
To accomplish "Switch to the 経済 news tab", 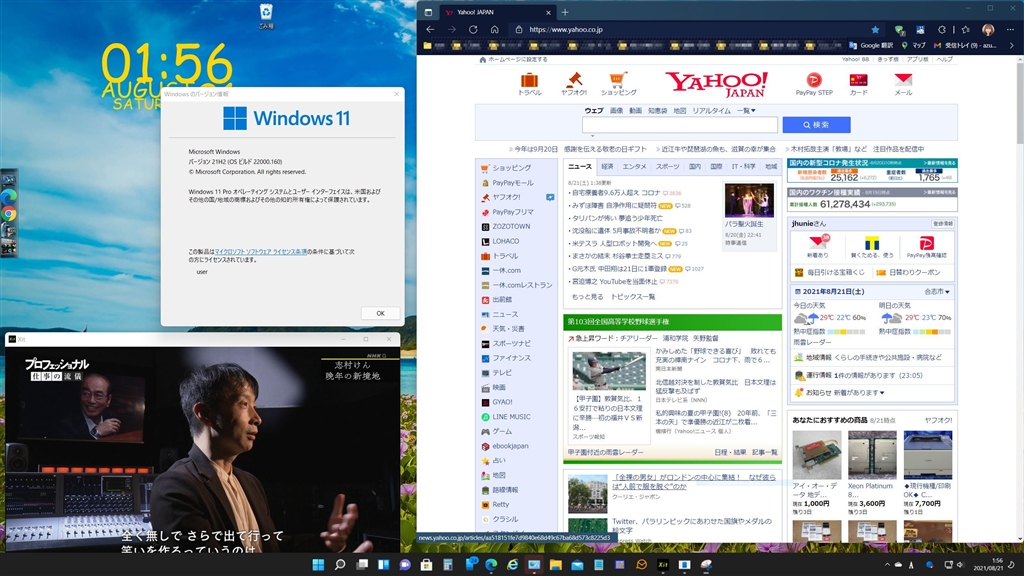I will pyautogui.click(x=607, y=167).
